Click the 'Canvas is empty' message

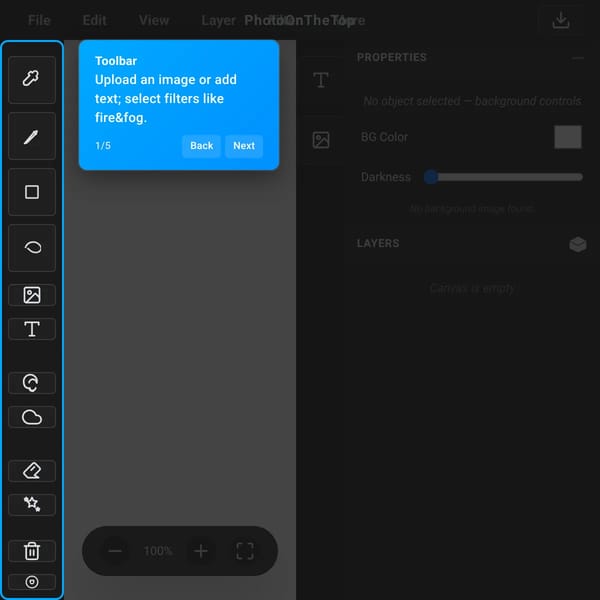click(471, 288)
